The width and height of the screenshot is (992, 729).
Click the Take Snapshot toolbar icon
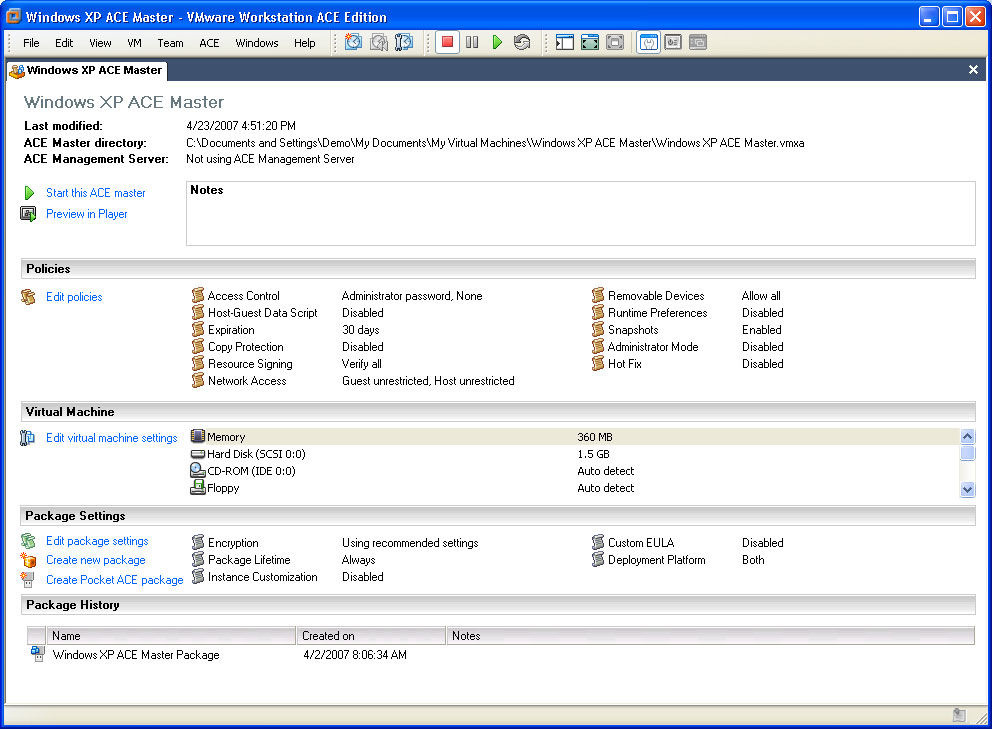(353, 43)
